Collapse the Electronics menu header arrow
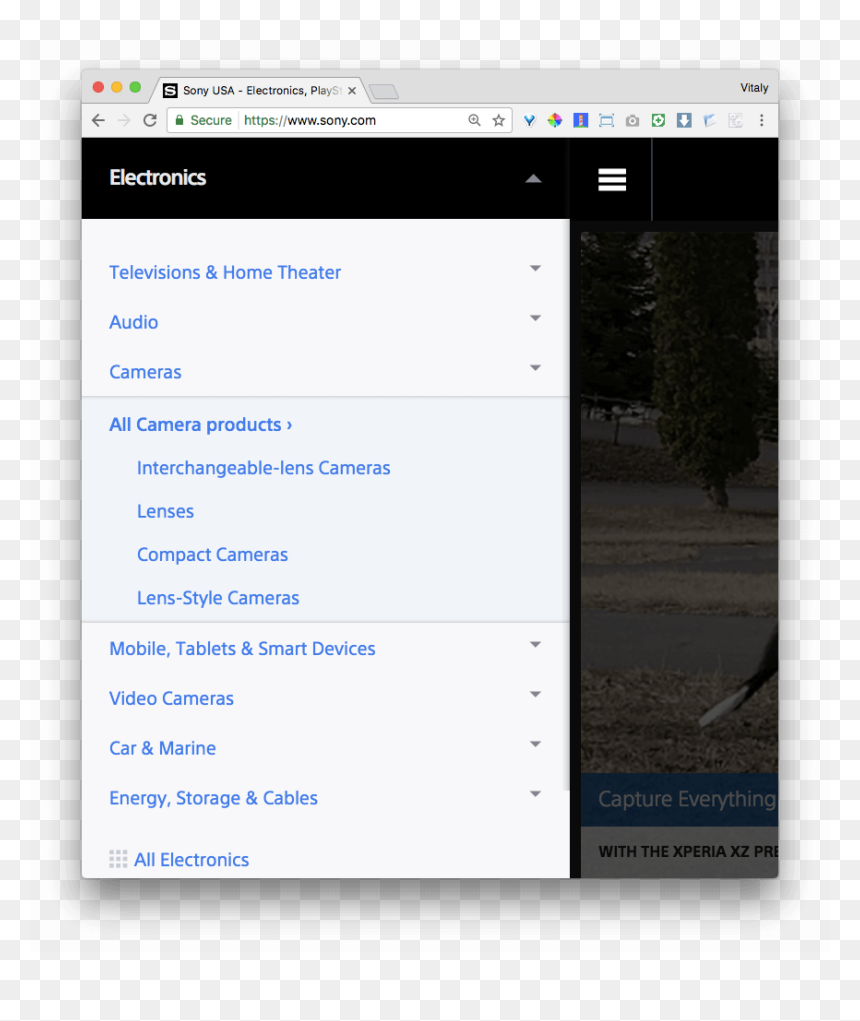 pos(533,179)
